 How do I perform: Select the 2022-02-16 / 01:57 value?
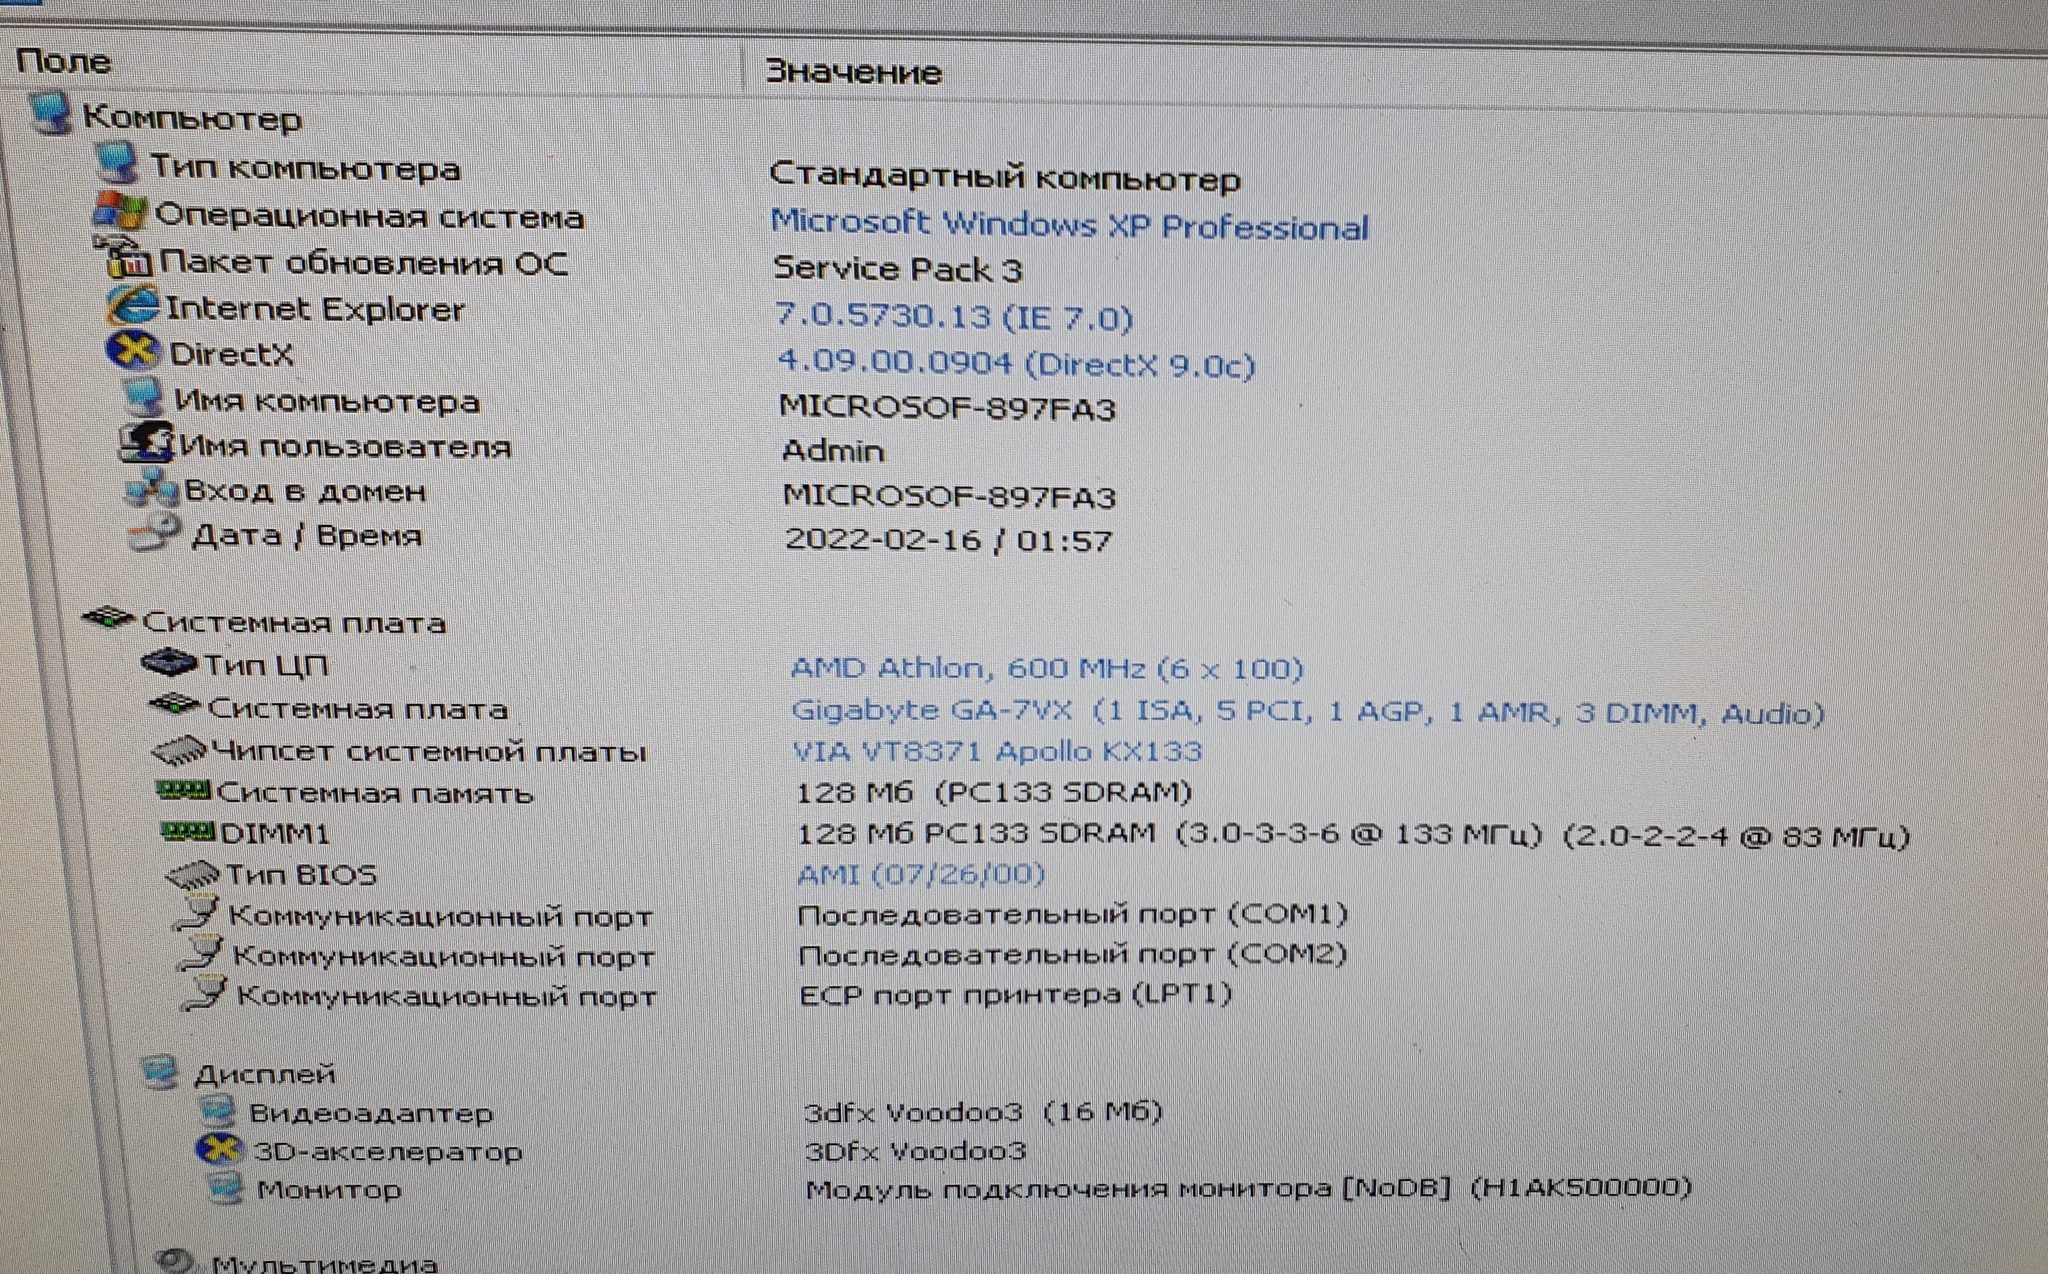click(x=948, y=540)
